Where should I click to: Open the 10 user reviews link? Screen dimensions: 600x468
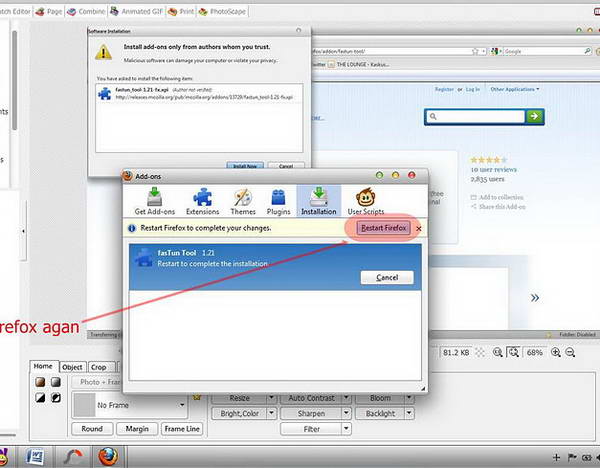[x=494, y=169]
